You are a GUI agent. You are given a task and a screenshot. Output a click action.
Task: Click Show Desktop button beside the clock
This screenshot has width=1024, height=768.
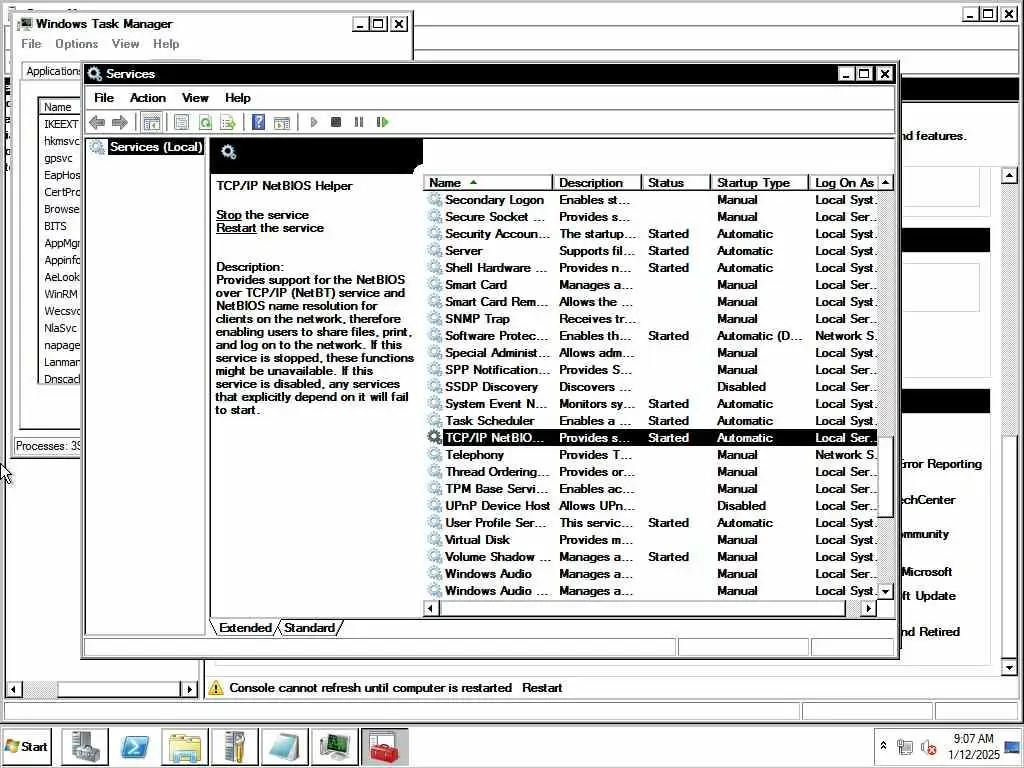pos(1014,746)
